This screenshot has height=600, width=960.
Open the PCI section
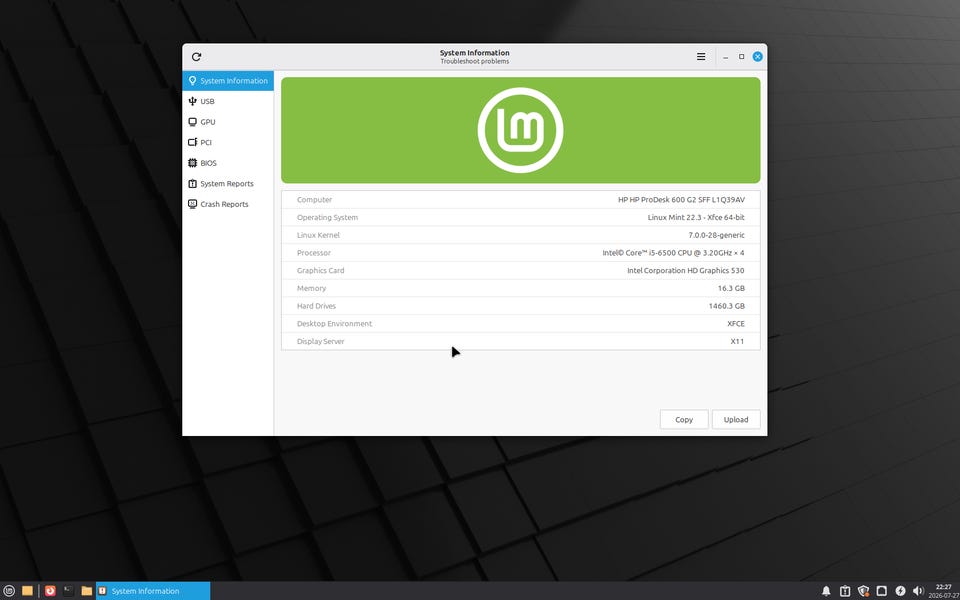(x=228, y=142)
